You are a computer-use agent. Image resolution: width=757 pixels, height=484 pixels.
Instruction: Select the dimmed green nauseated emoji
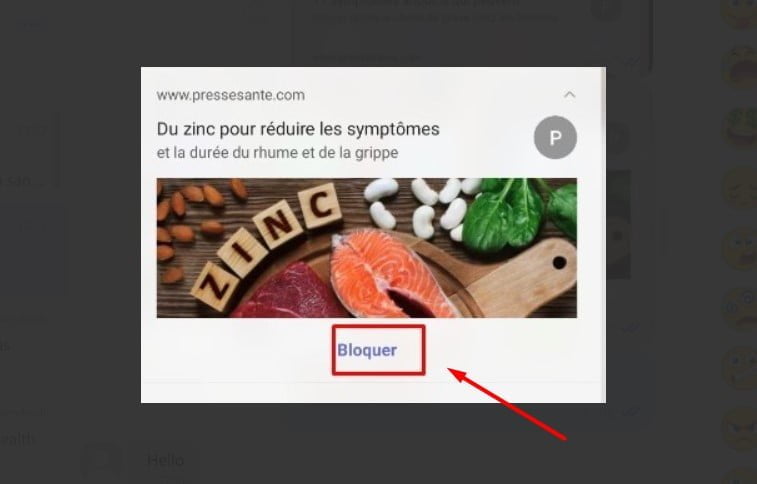tap(741, 128)
